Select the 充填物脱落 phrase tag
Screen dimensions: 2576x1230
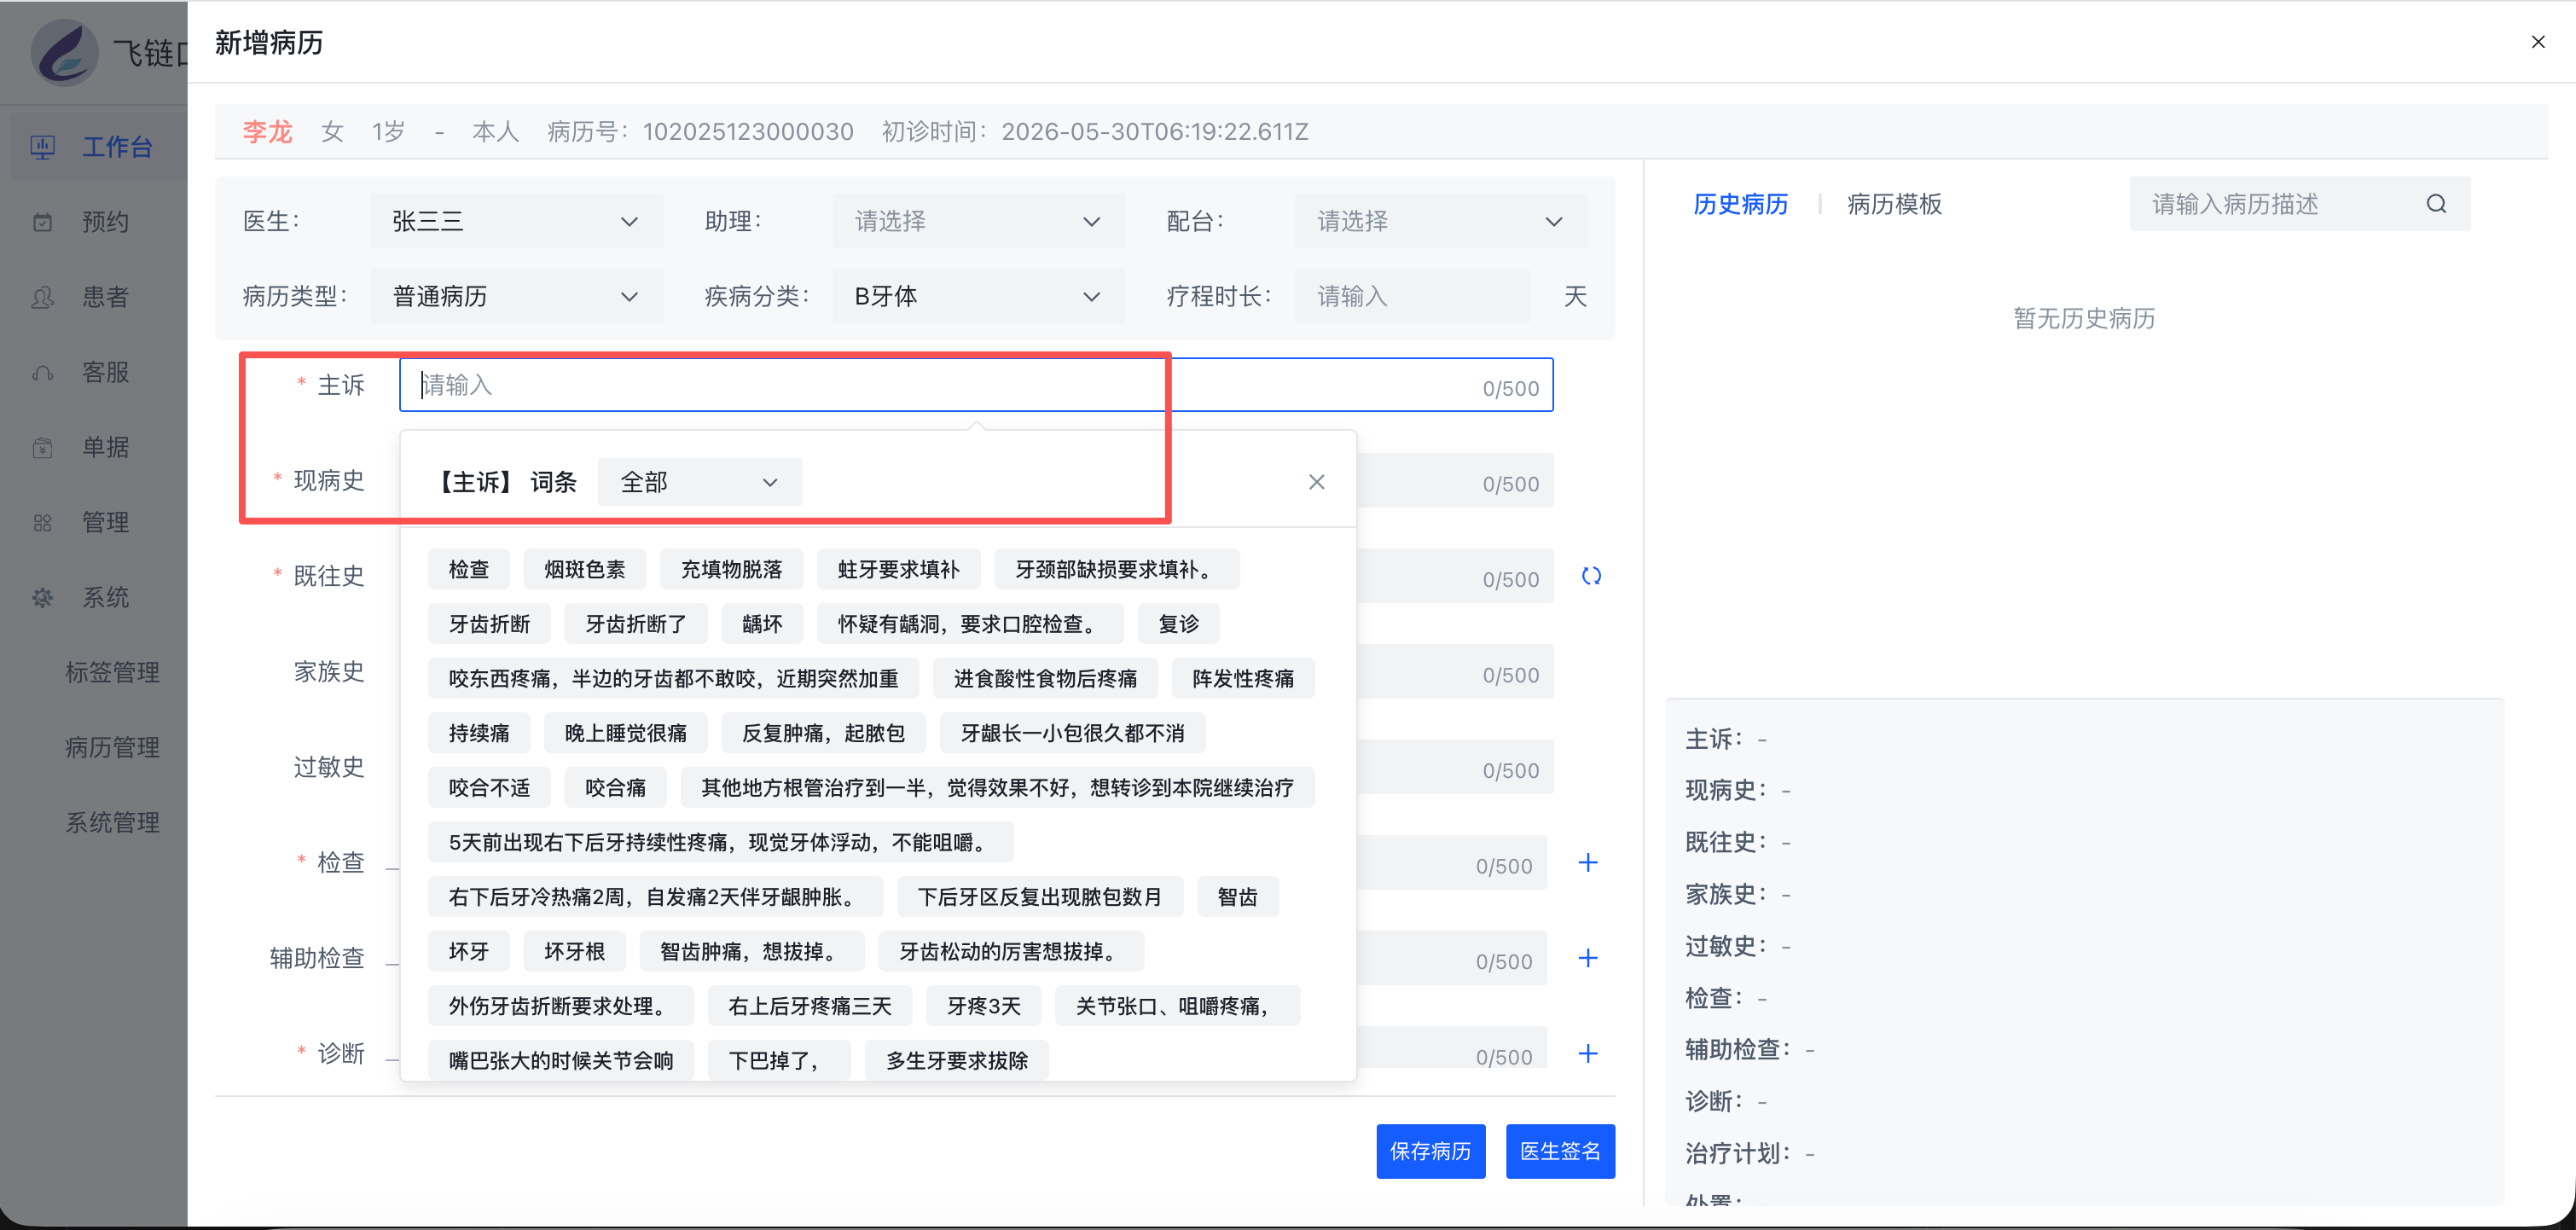(731, 569)
